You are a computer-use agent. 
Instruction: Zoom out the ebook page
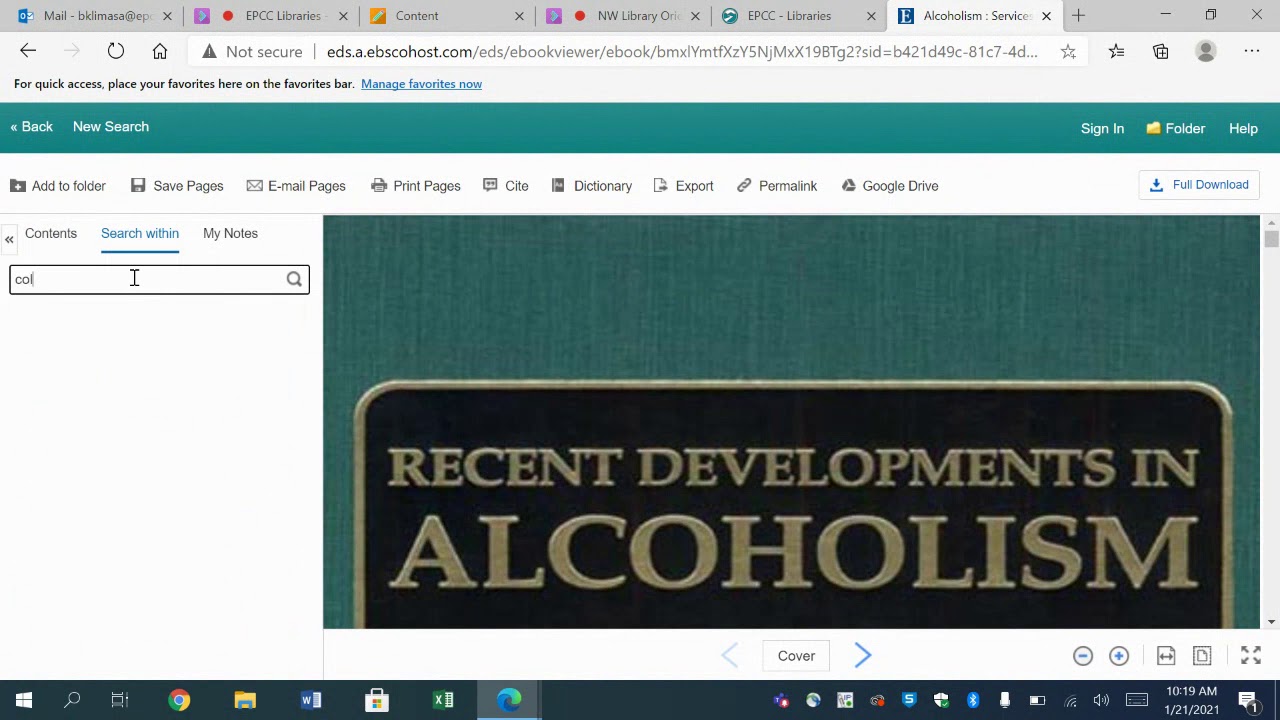pos(1083,656)
